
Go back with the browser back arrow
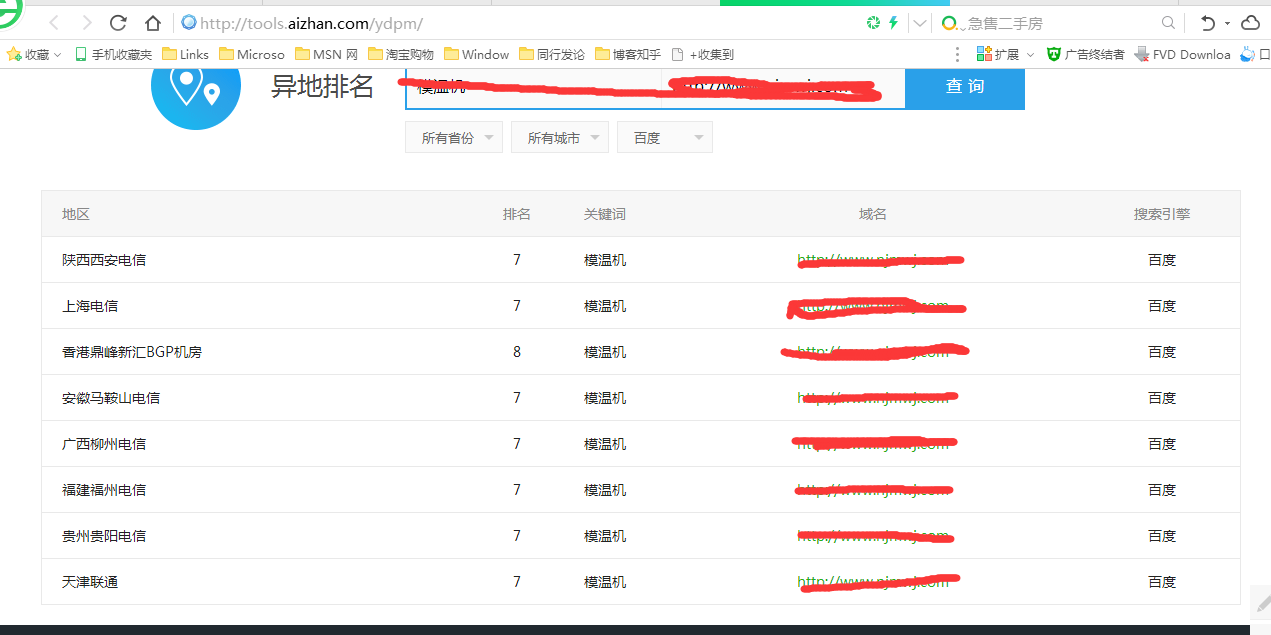[x=54, y=23]
